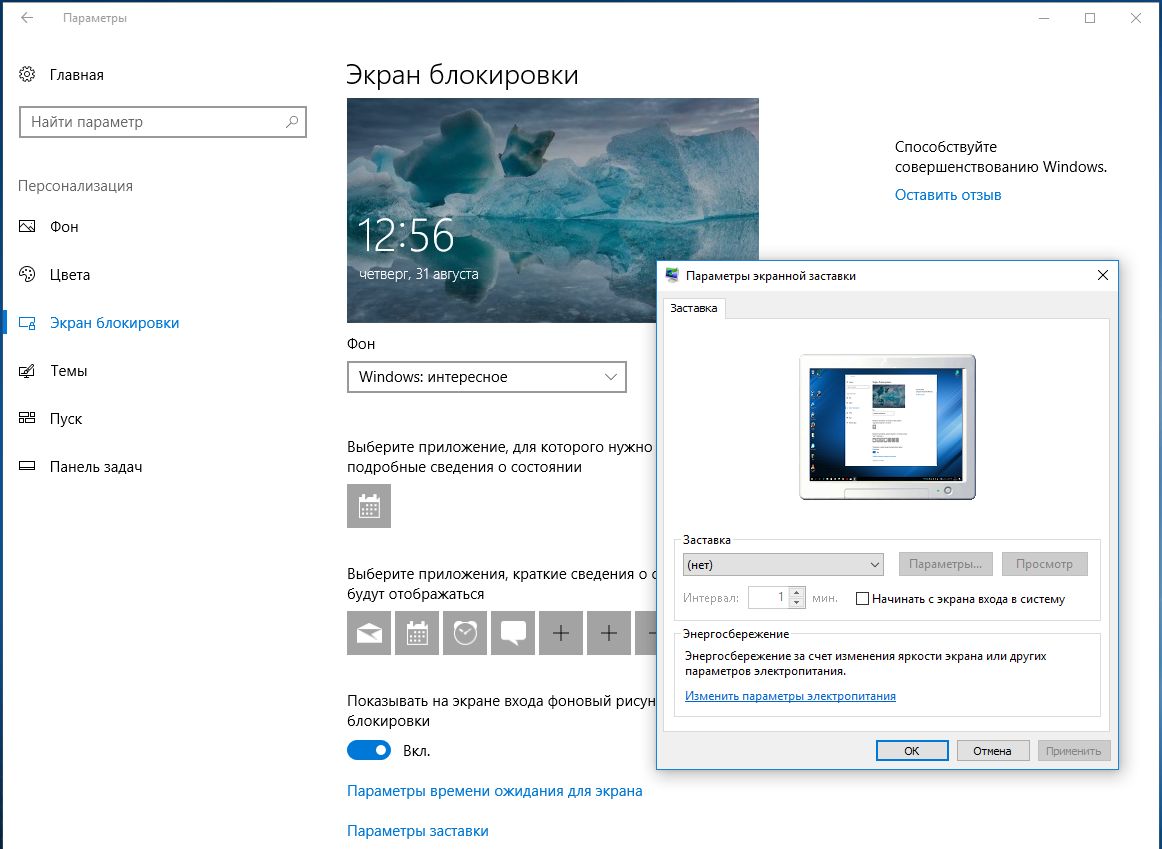The width and height of the screenshot is (1162, 849).
Task: Click the back arrow in Settings
Action: (x=27, y=18)
